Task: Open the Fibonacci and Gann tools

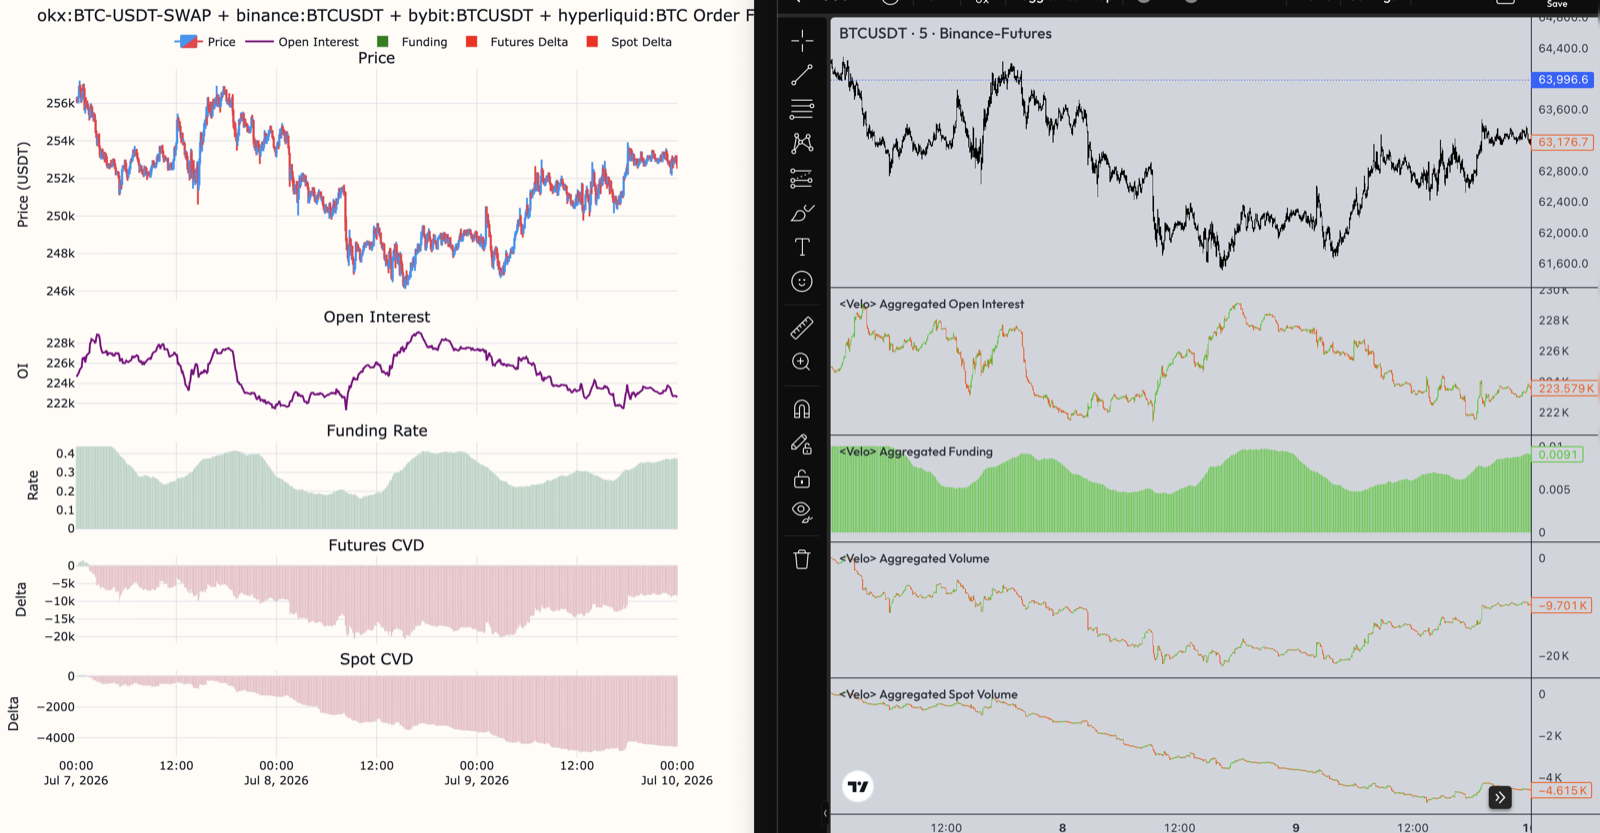Action: pyautogui.click(x=802, y=109)
